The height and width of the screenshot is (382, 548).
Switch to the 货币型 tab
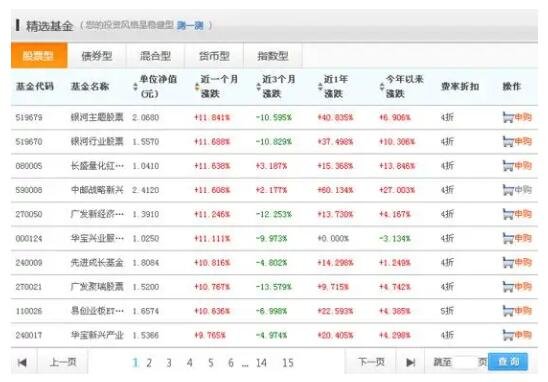pos(214,56)
